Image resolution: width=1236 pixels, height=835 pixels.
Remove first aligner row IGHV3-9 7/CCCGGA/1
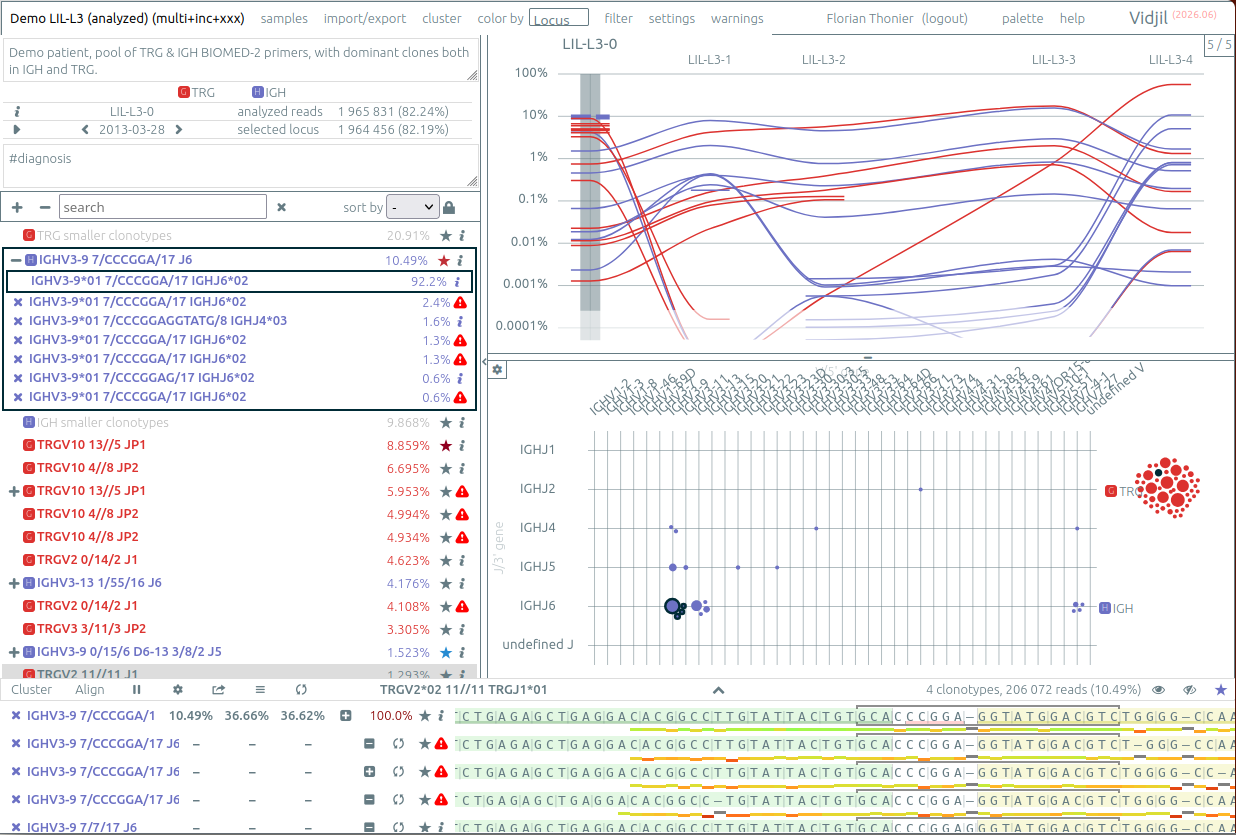[x=16, y=716]
